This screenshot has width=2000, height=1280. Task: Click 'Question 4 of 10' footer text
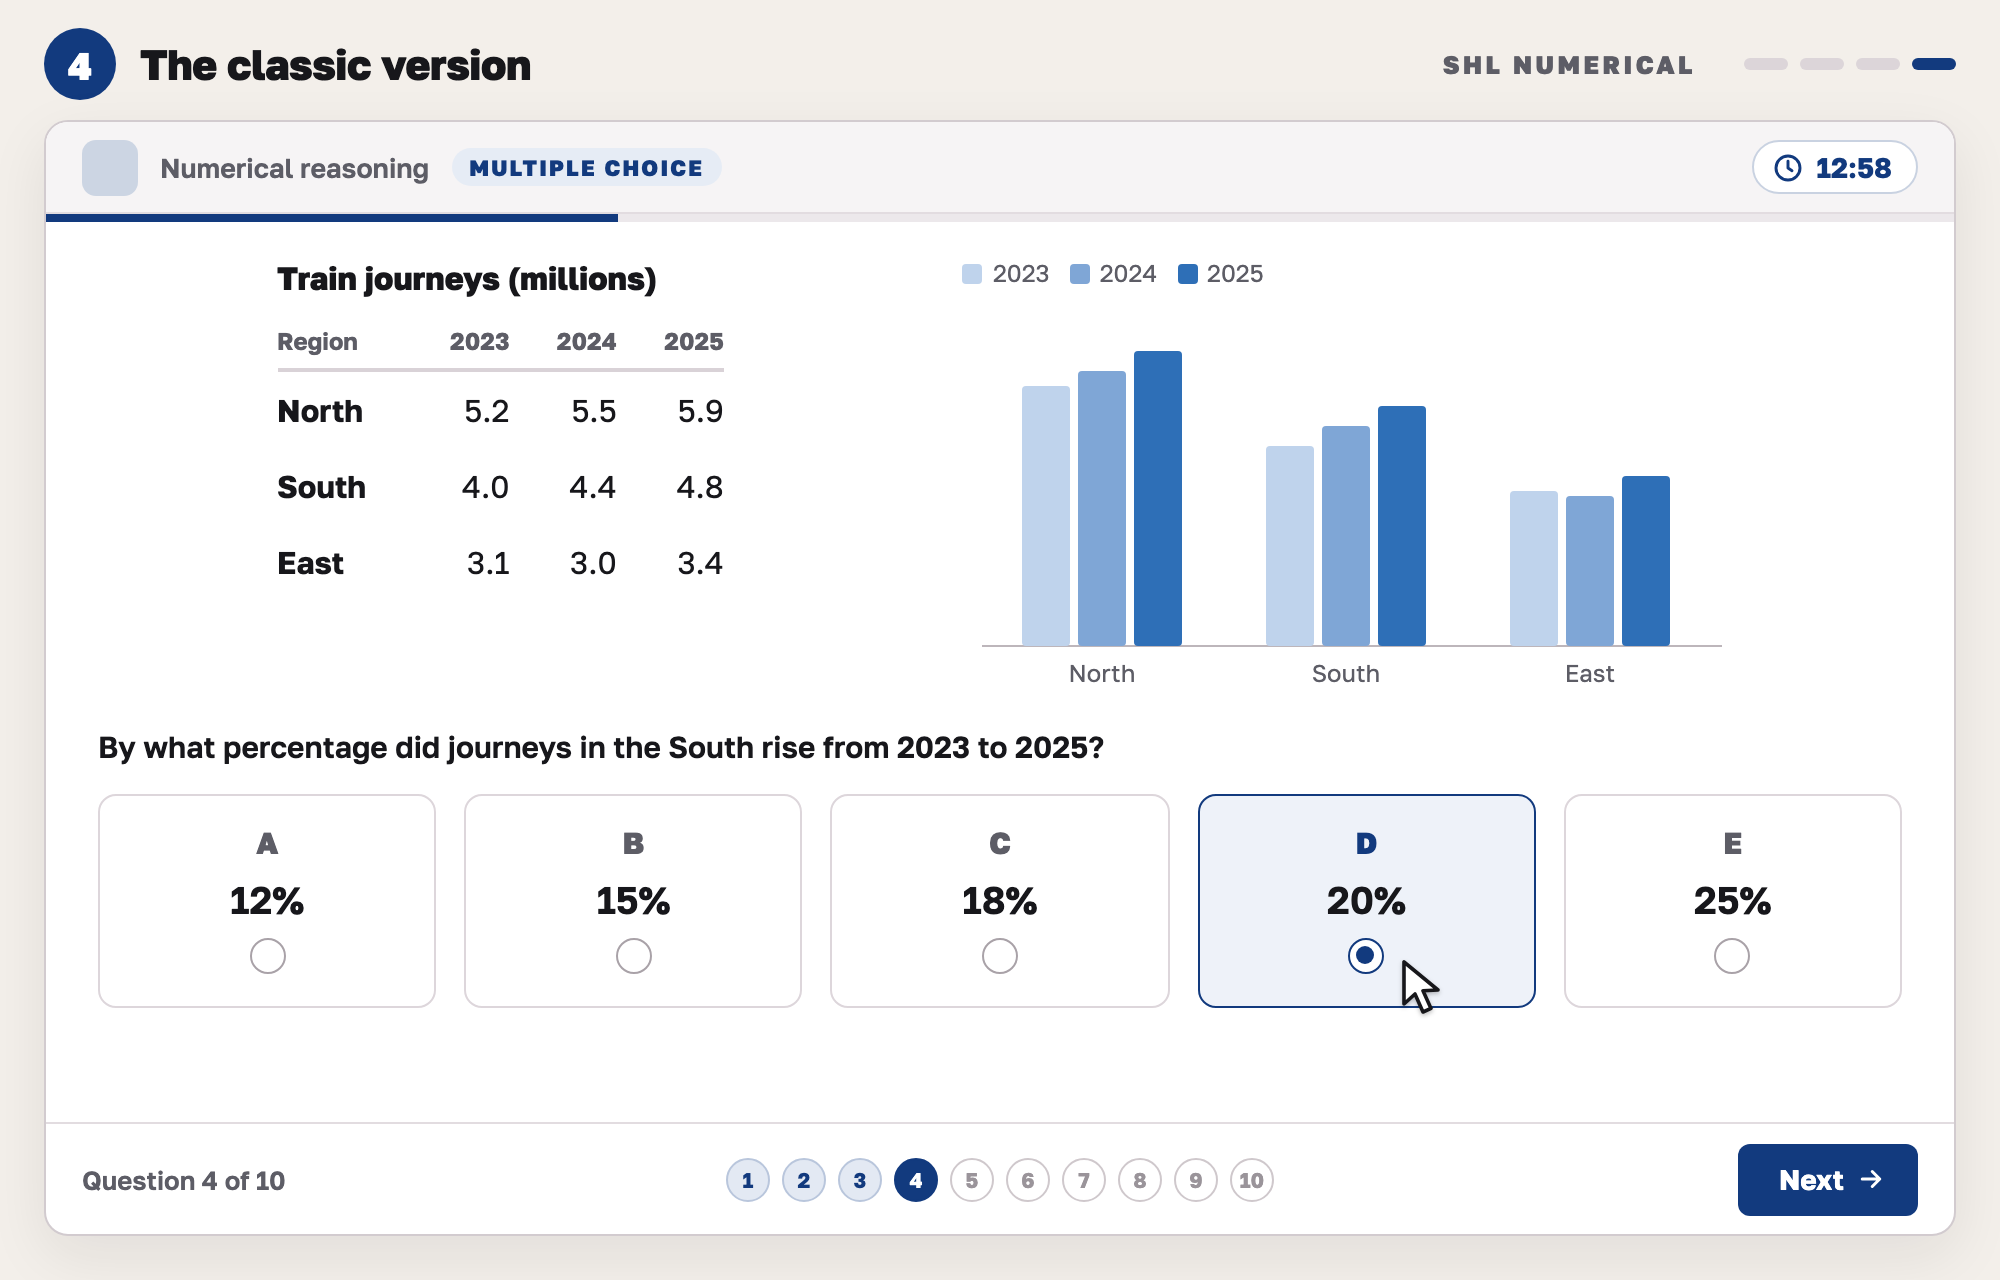(x=183, y=1181)
